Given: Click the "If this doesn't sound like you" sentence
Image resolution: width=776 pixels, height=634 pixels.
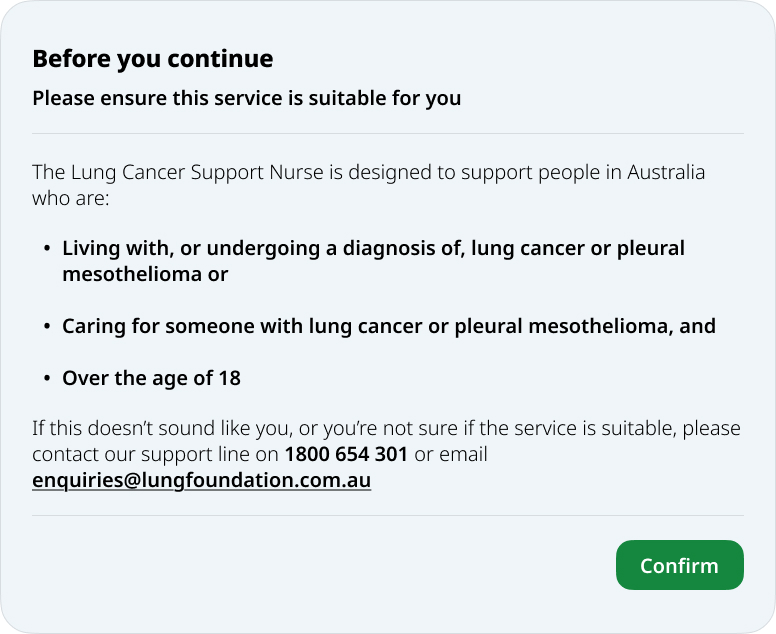Looking at the screenshot, I should click(x=386, y=429).
